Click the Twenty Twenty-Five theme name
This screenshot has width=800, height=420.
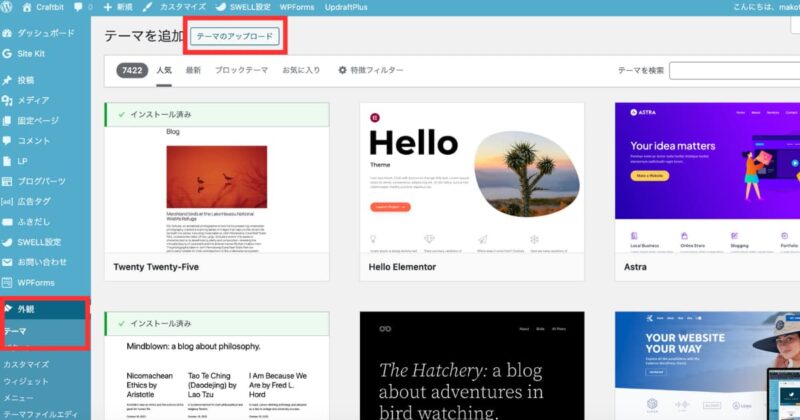[156, 267]
